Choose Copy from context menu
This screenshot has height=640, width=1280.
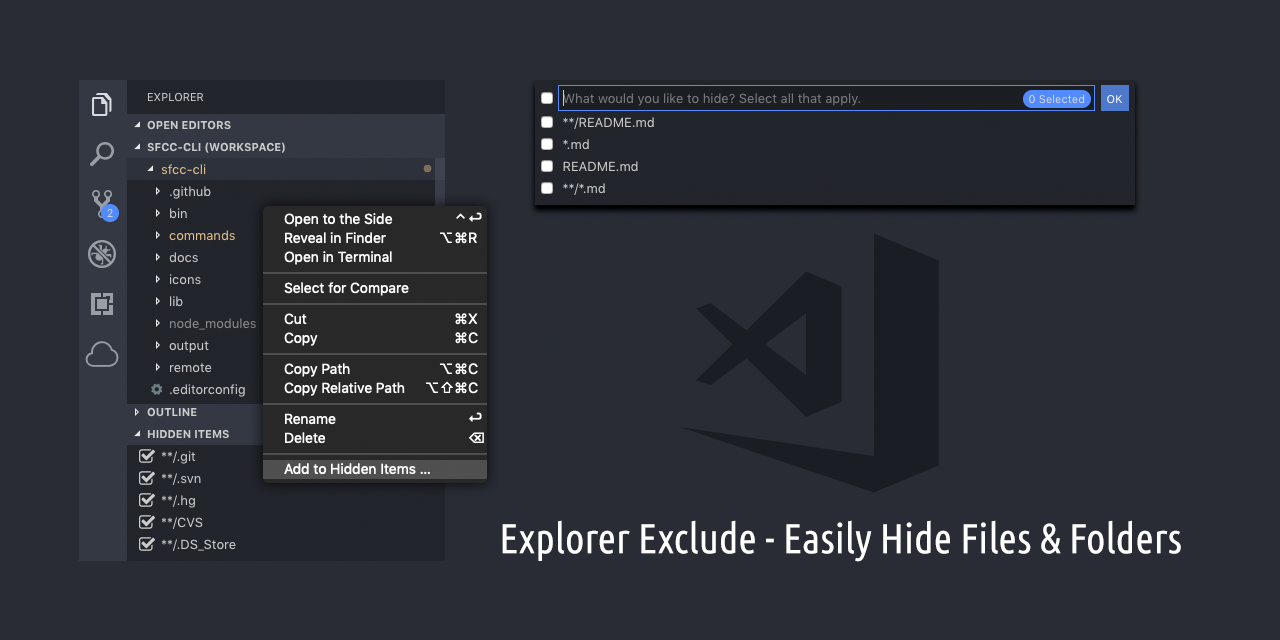point(375,338)
